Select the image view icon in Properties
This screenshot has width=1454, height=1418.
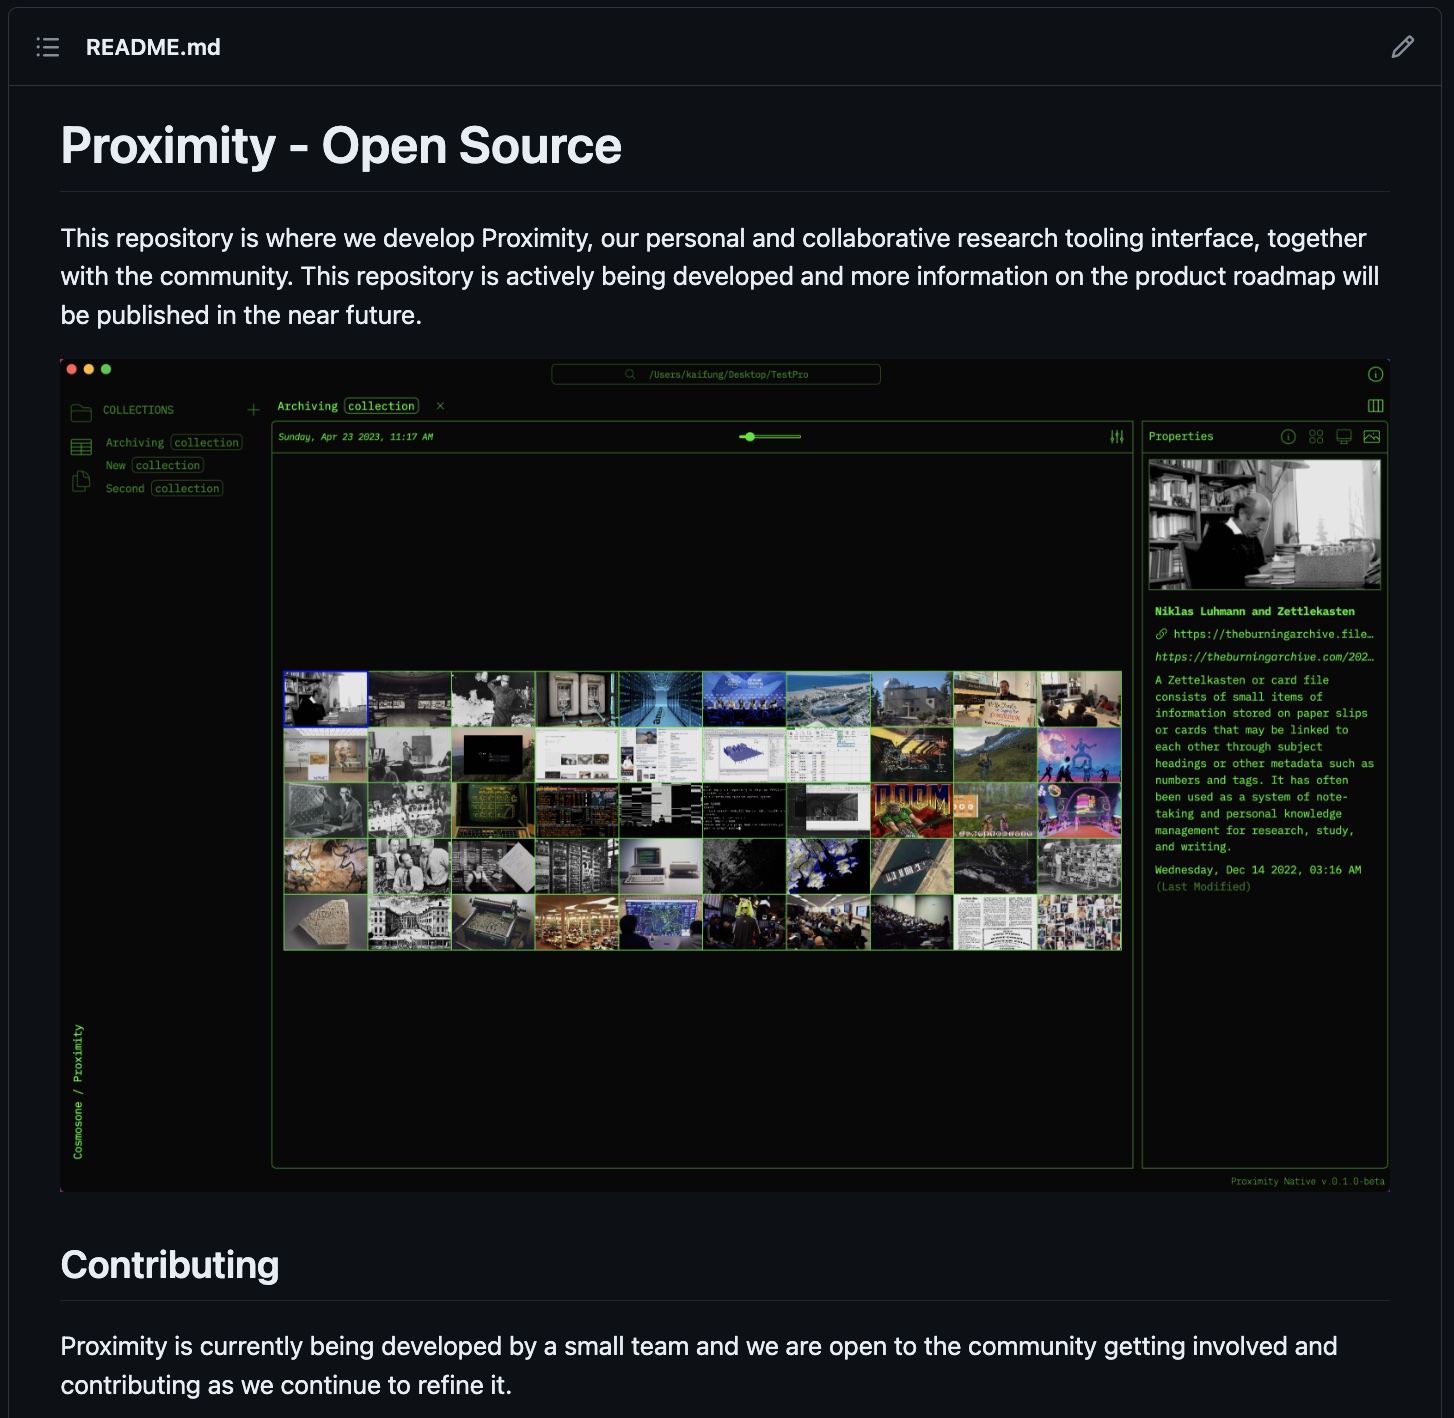coord(1371,437)
